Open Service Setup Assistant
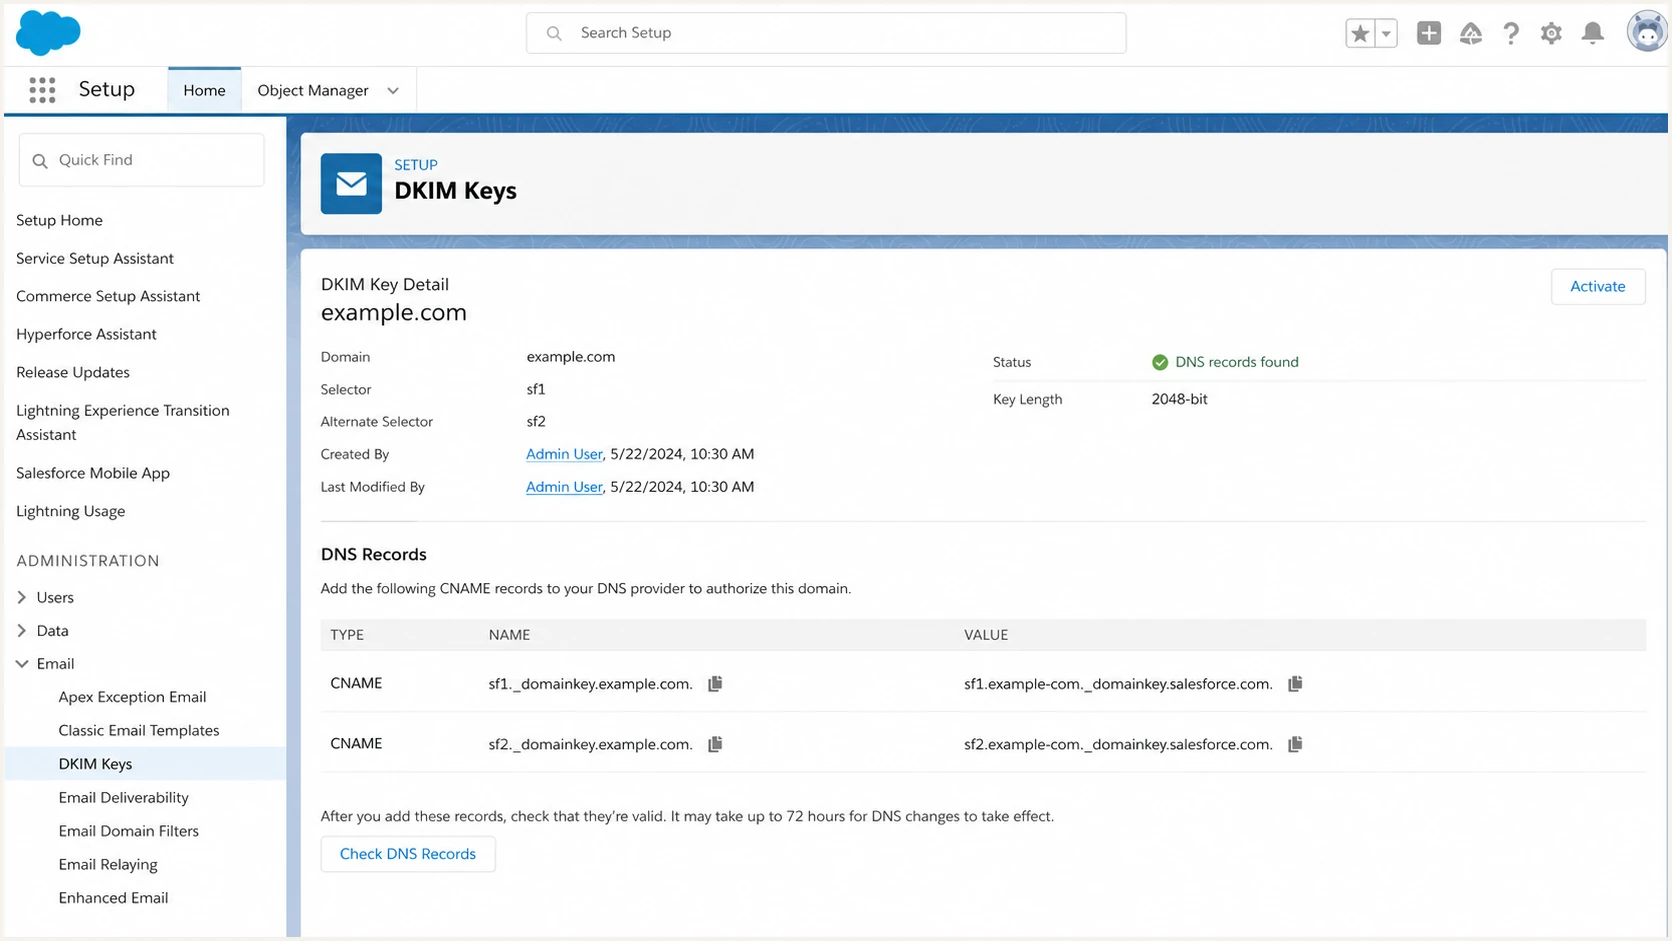Viewport: 1672px width, 941px height. [x=95, y=258]
